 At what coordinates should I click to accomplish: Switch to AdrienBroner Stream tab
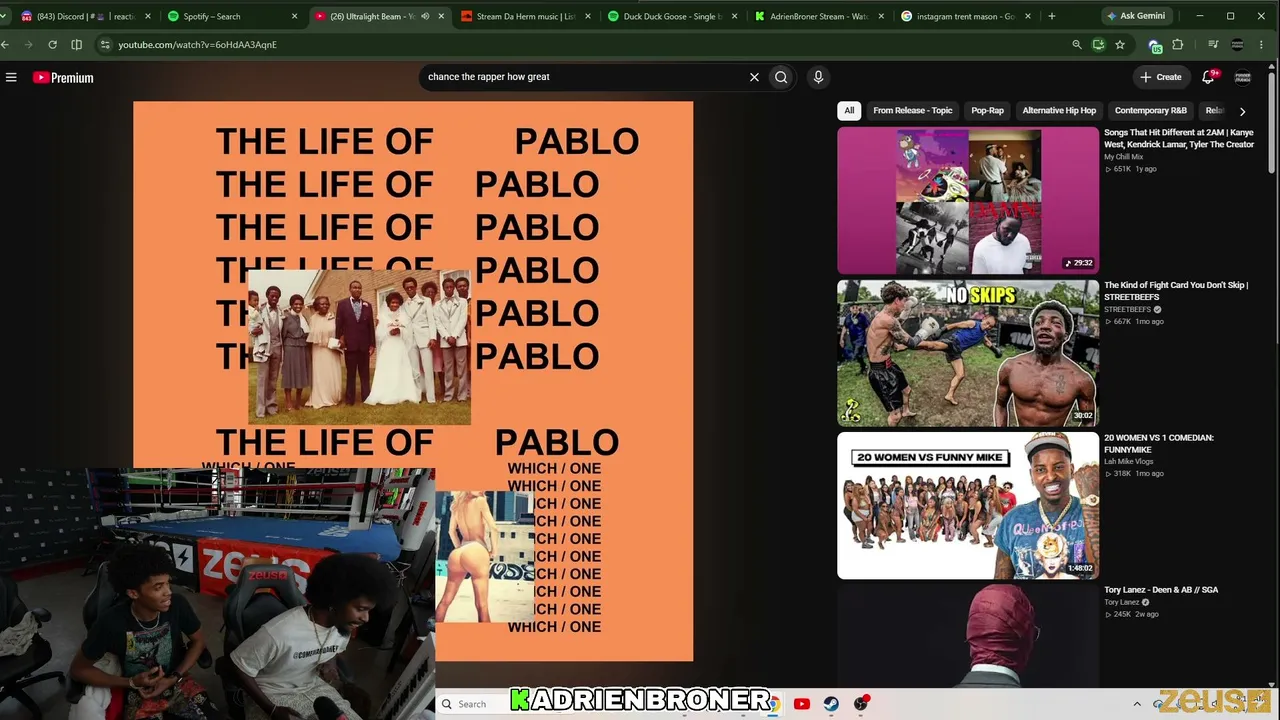pyautogui.click(x=820, y=16)
